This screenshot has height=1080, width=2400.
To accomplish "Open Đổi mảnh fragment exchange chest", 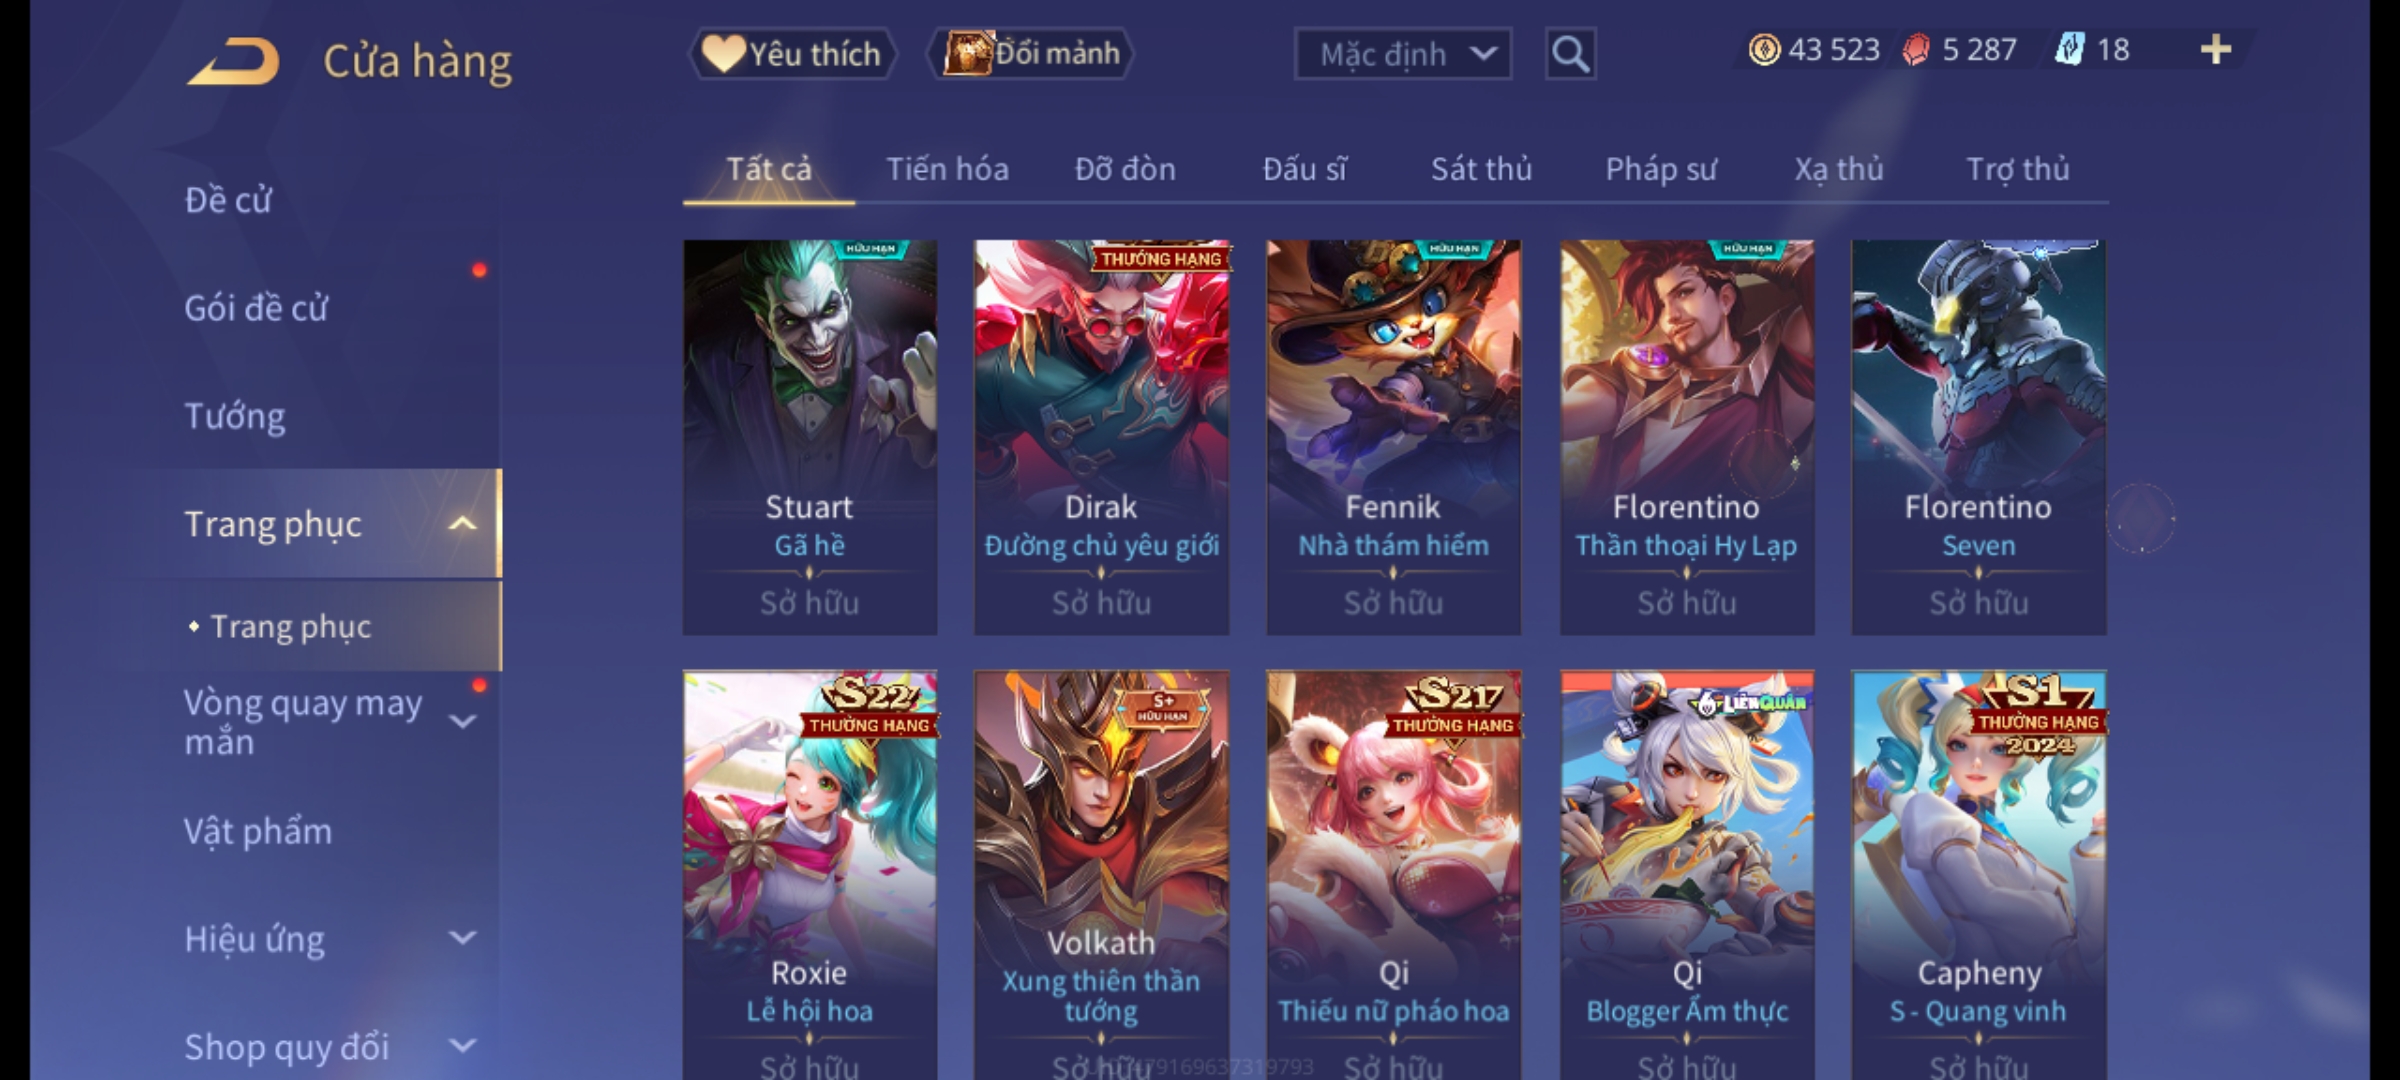I will [x=1030, y=53].
